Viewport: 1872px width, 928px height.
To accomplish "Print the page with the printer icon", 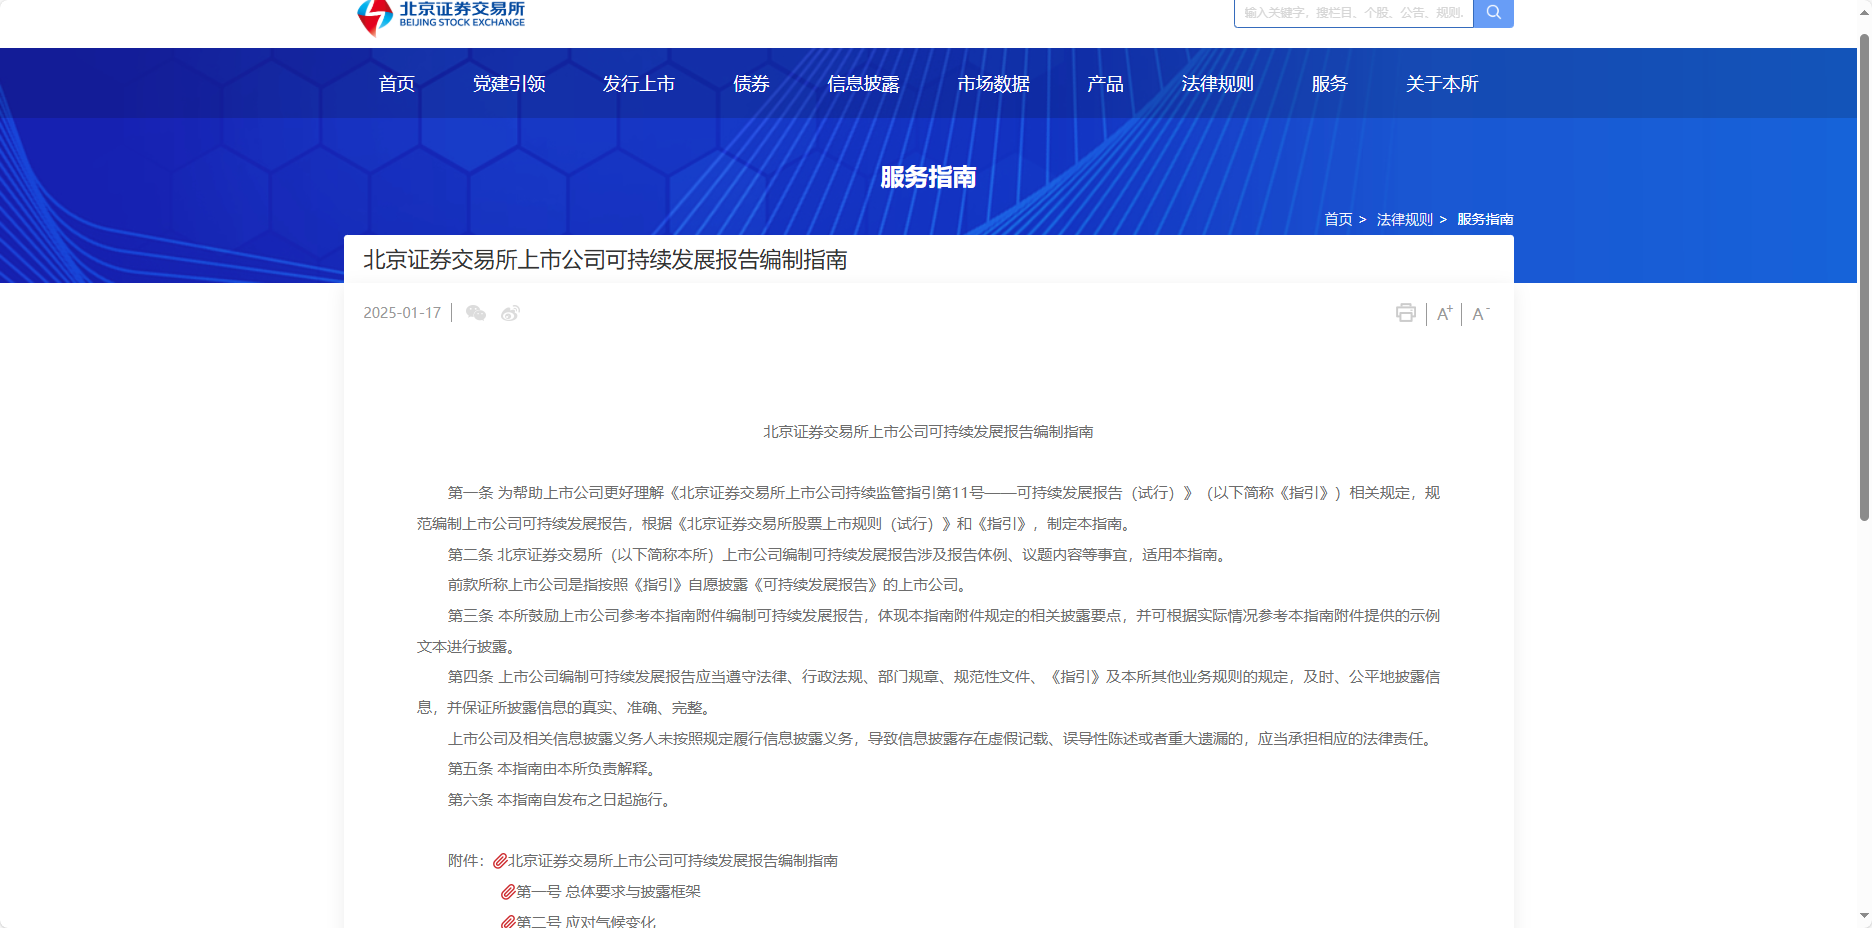I will [1405, 313].
